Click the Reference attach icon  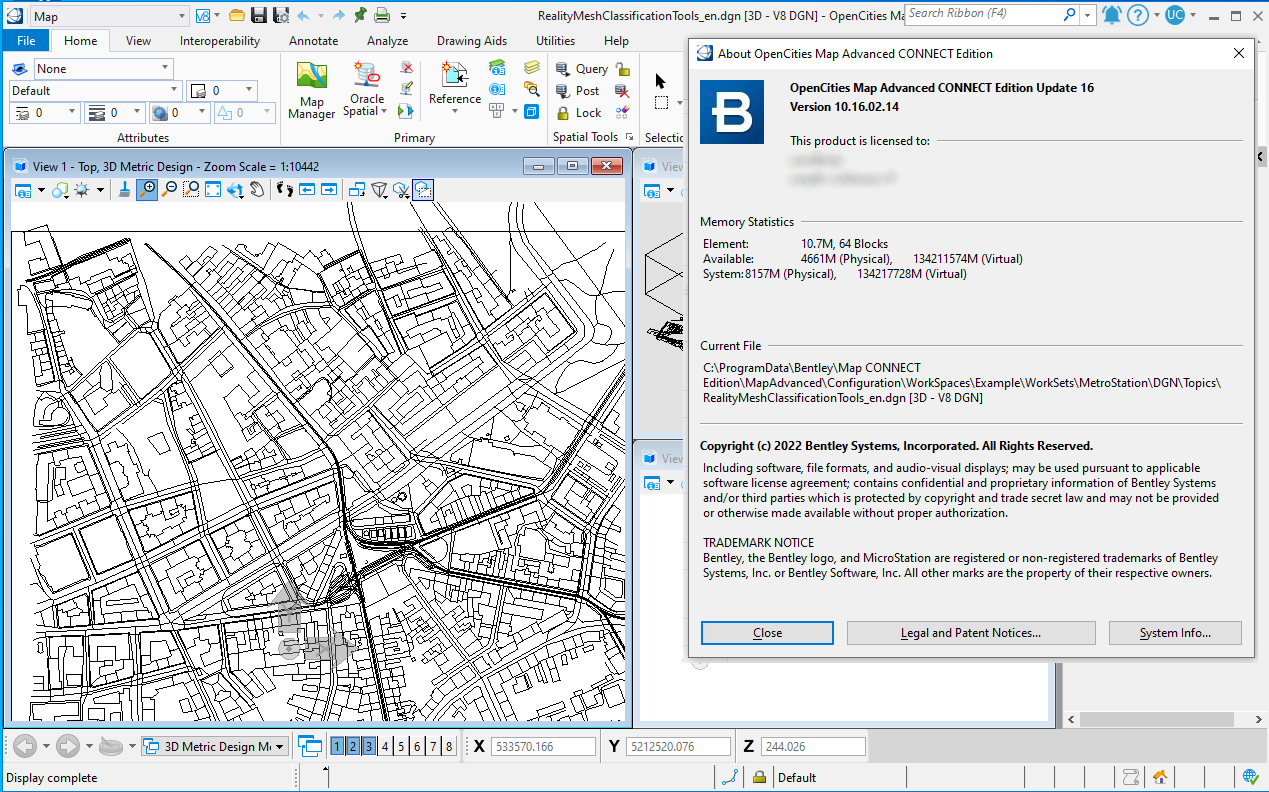[455, 75]
